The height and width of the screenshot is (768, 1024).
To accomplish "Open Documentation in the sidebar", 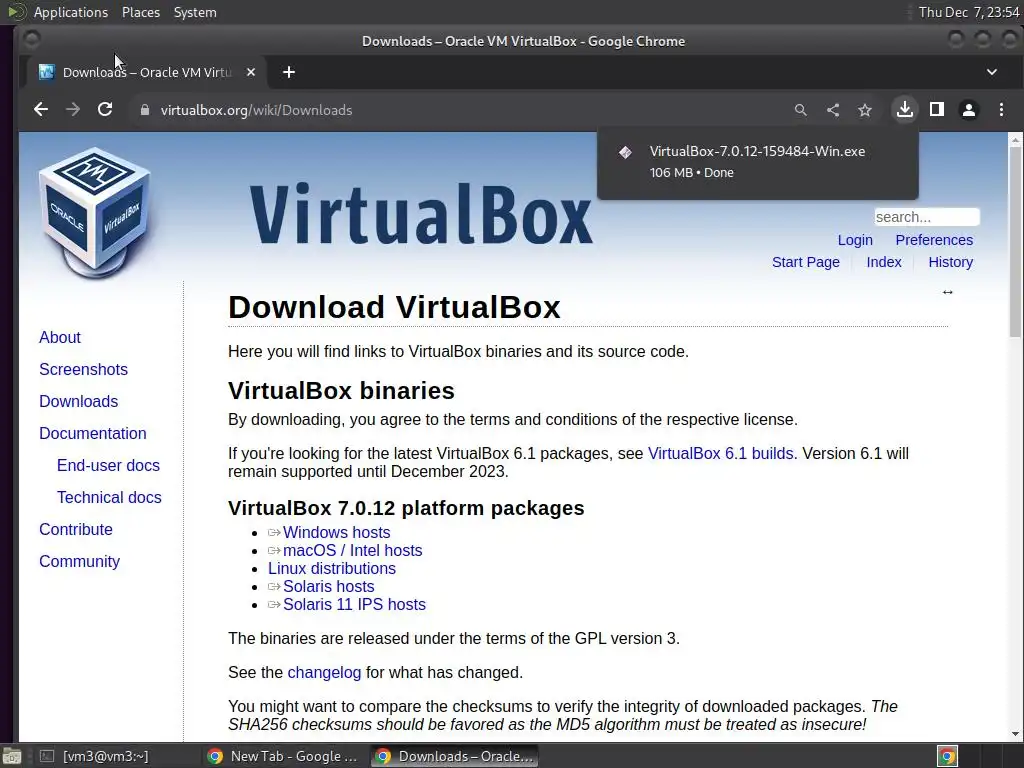I will [92, 434].
